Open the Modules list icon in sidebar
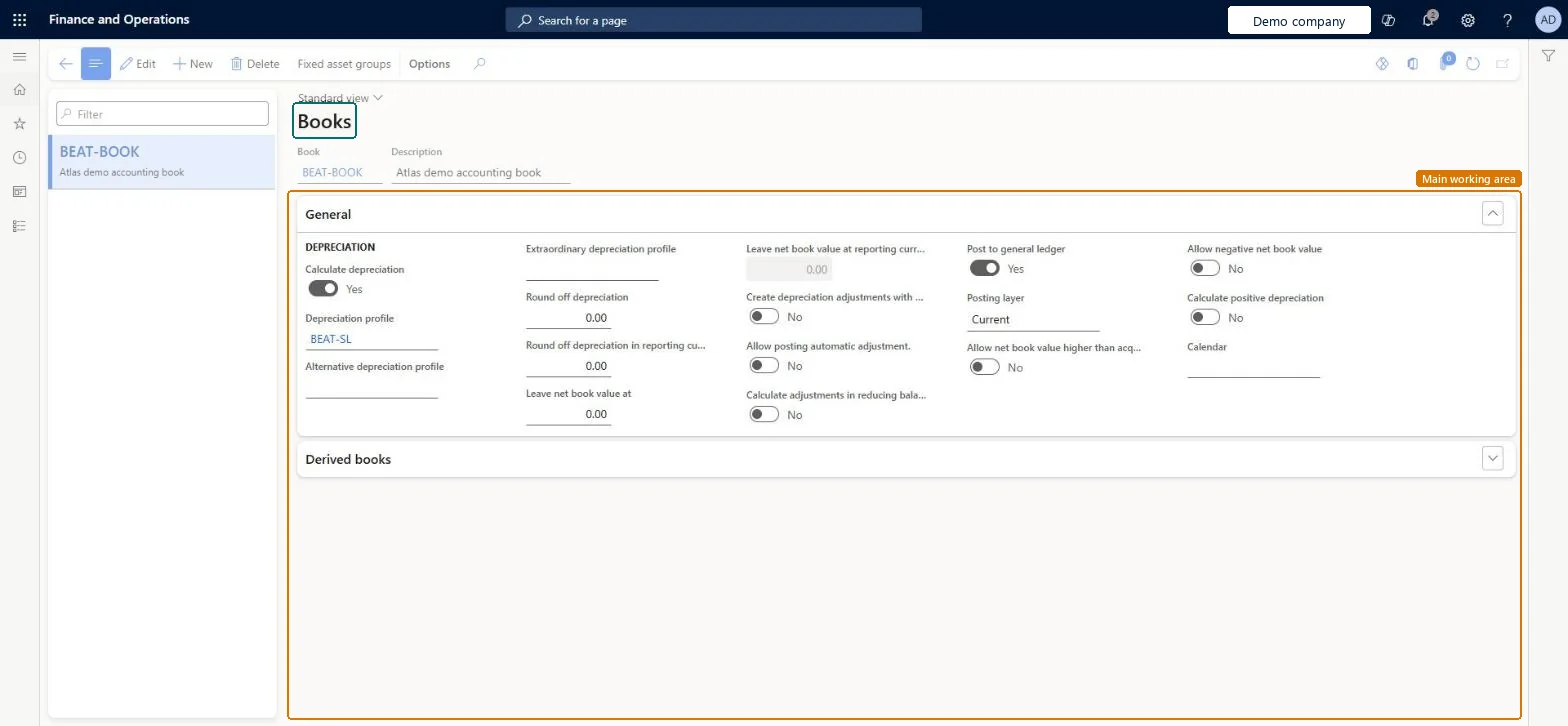This screenshot has width=1568, height=726. pos(19,226)
